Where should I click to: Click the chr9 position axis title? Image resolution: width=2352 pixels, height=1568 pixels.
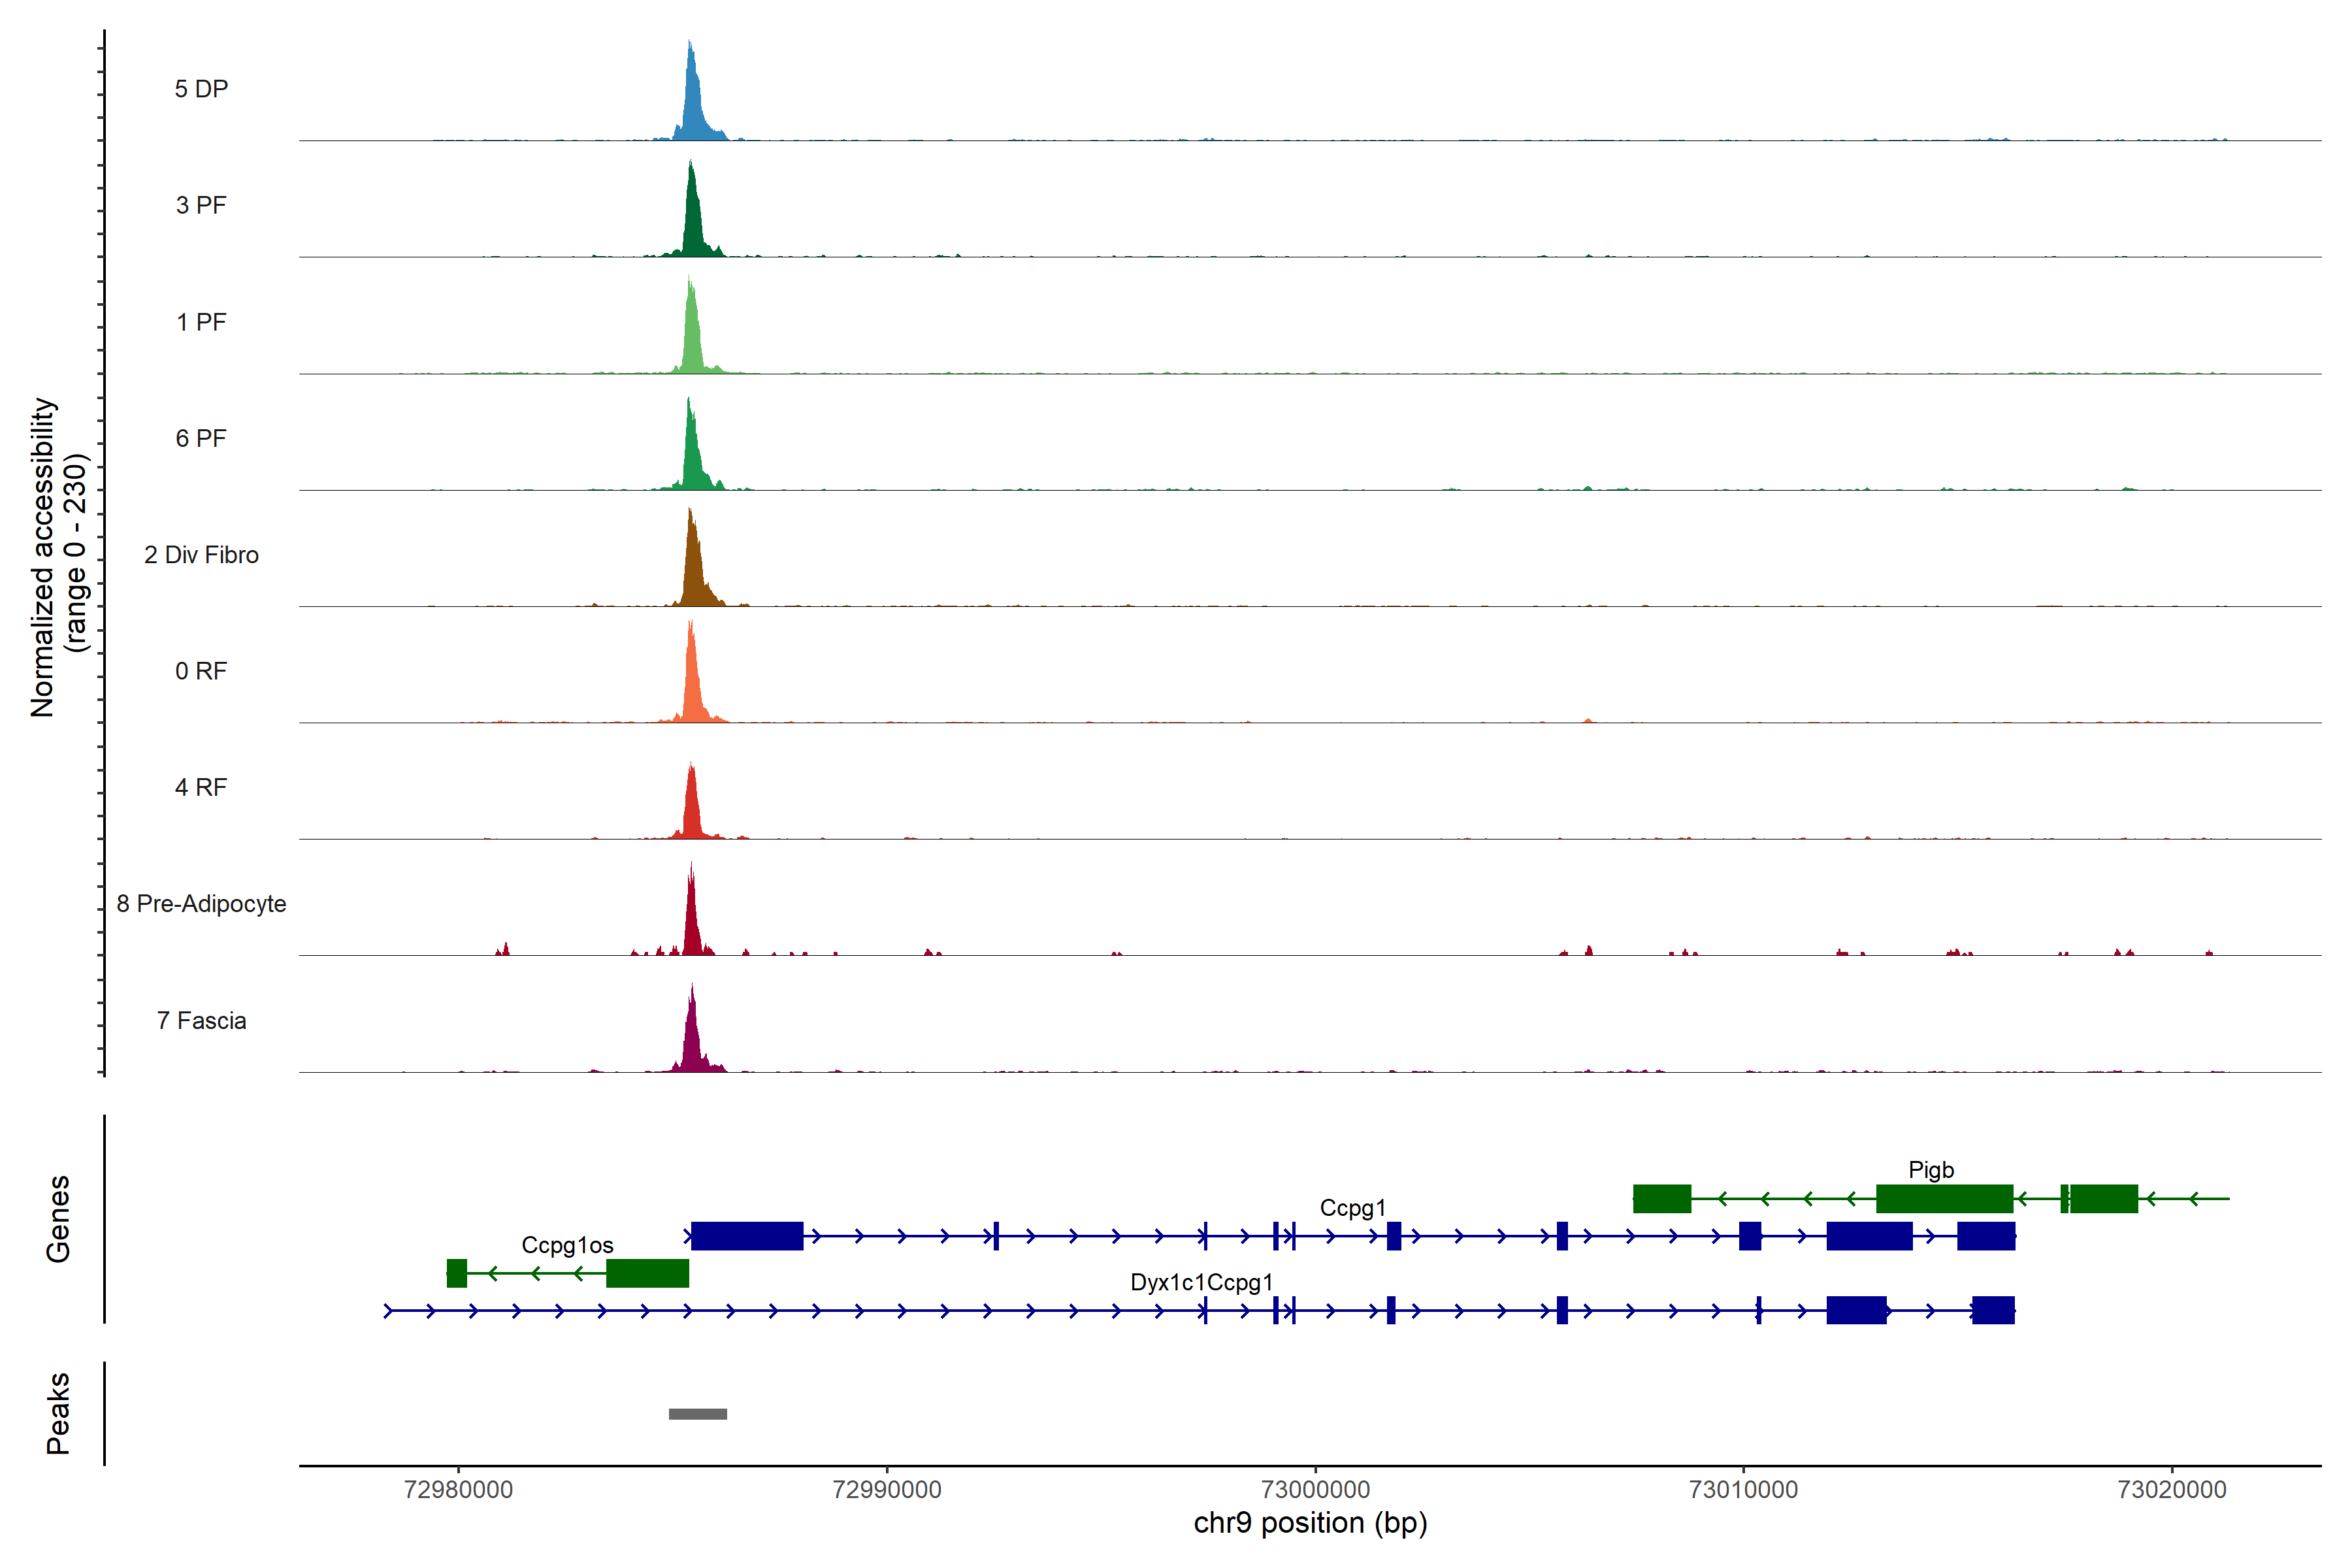pos(1310,1523)
